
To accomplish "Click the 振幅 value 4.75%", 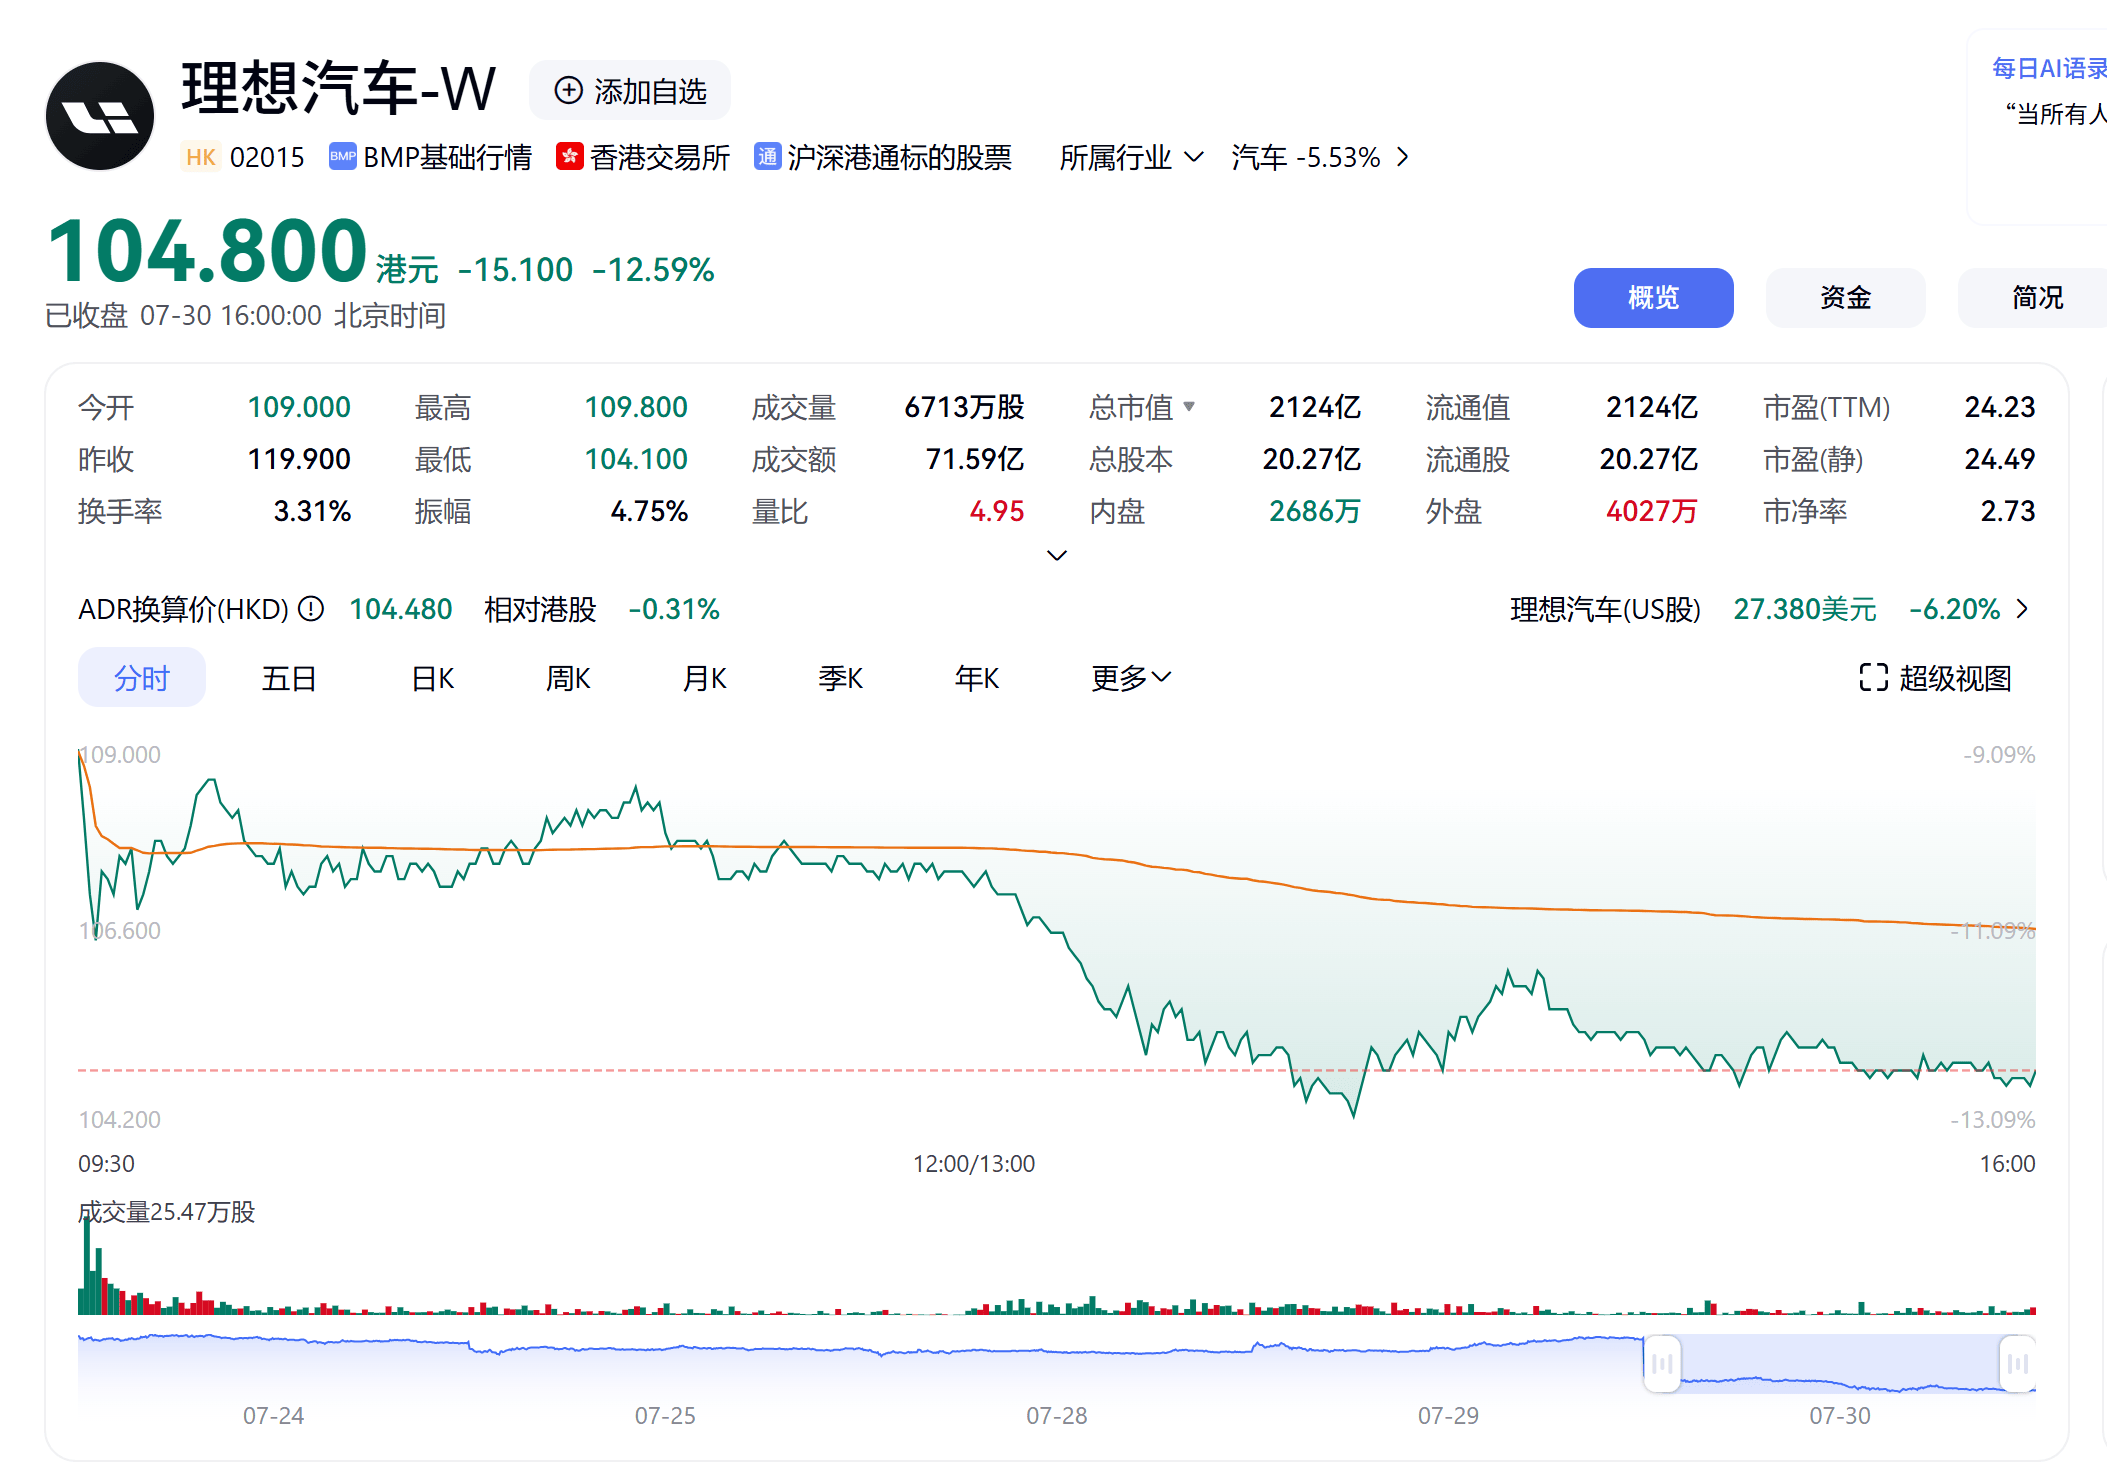I will point(649,511).
